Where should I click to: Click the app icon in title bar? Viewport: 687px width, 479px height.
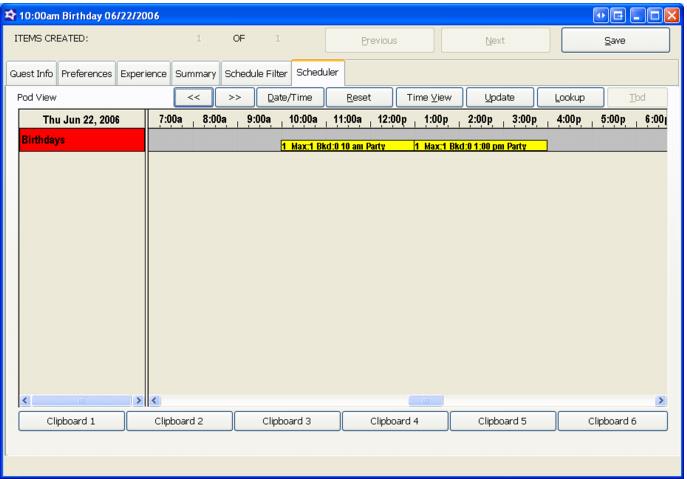11,11
